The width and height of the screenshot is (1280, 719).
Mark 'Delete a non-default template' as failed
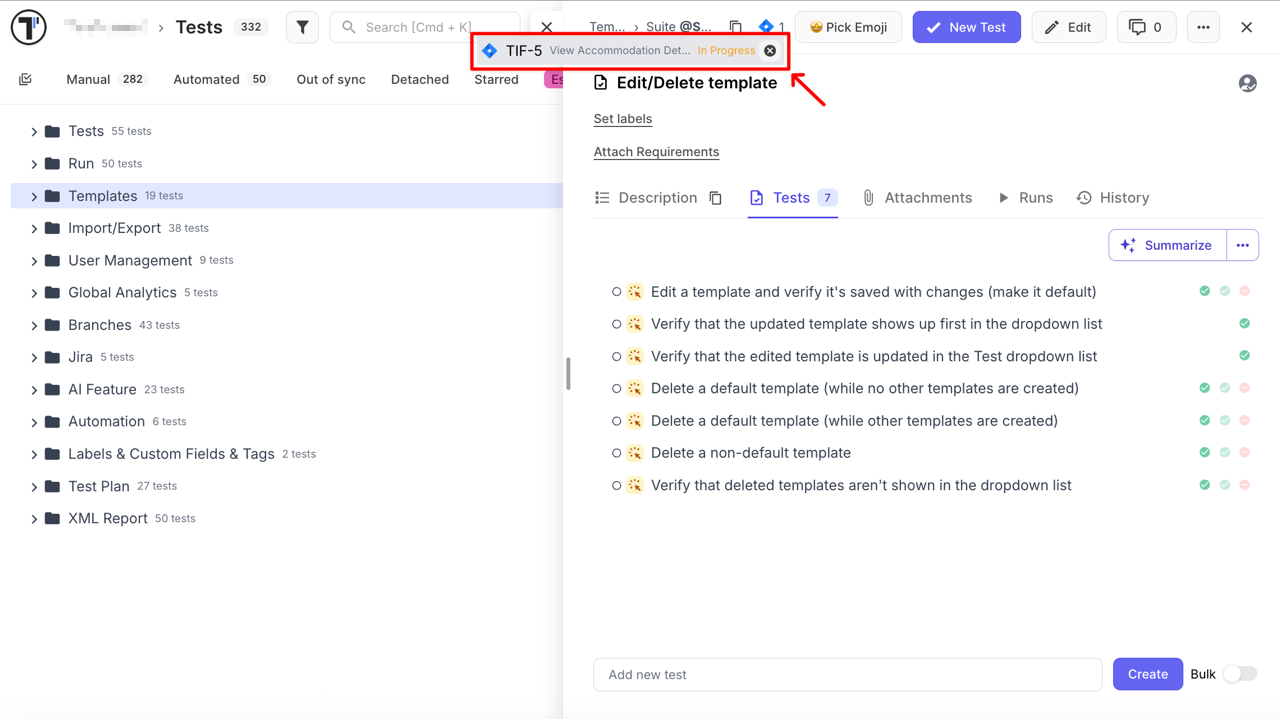click(1244, 452)
